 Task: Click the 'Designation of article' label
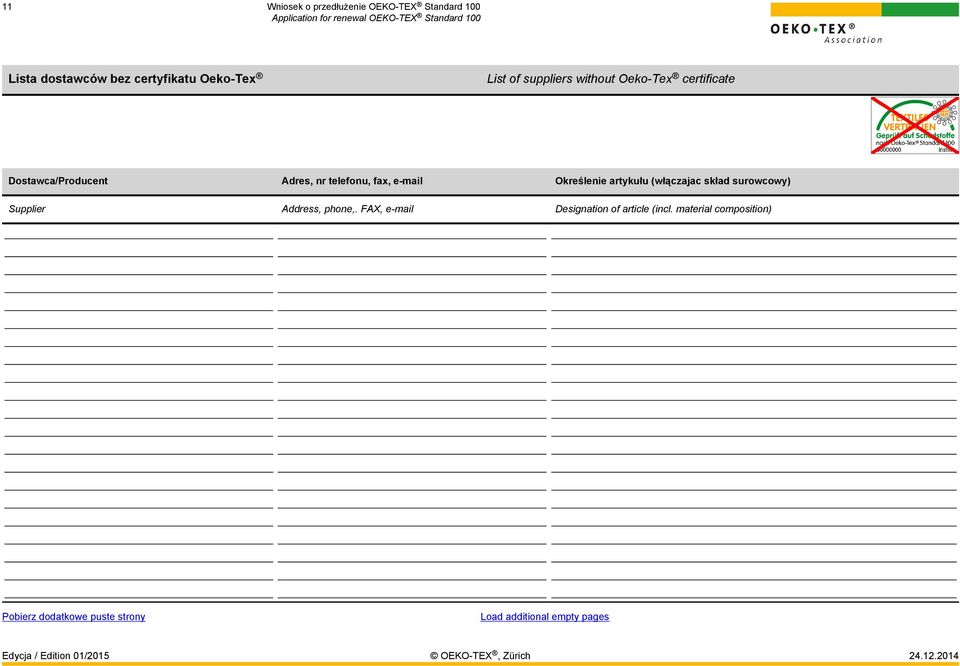(663, 209)
